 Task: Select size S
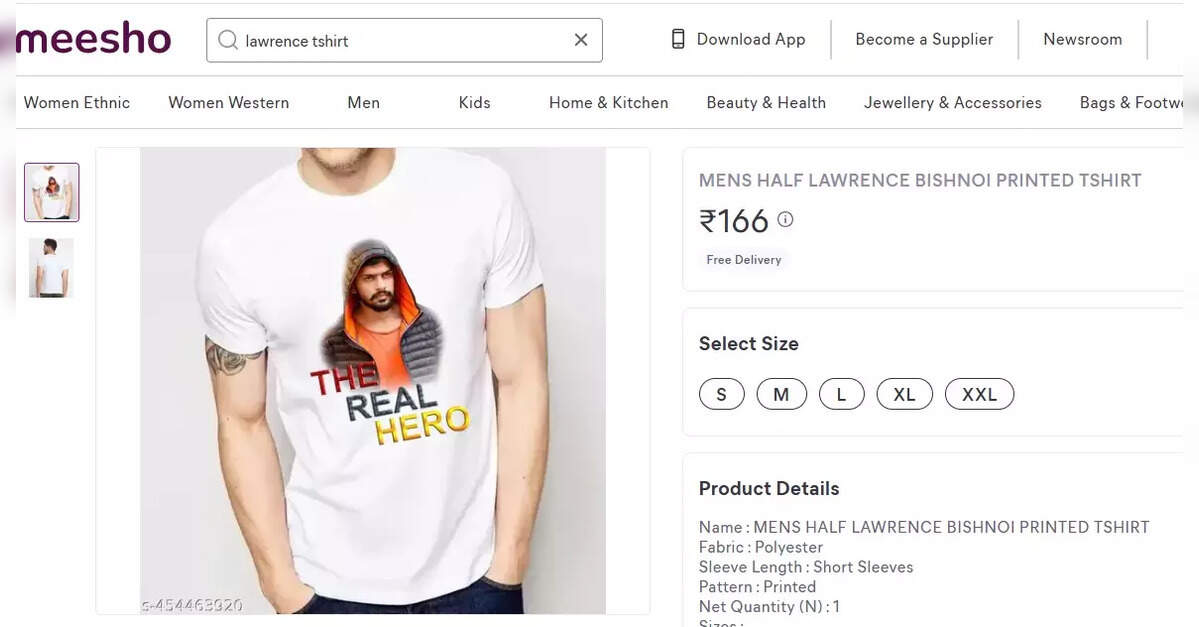pos(721,394)
